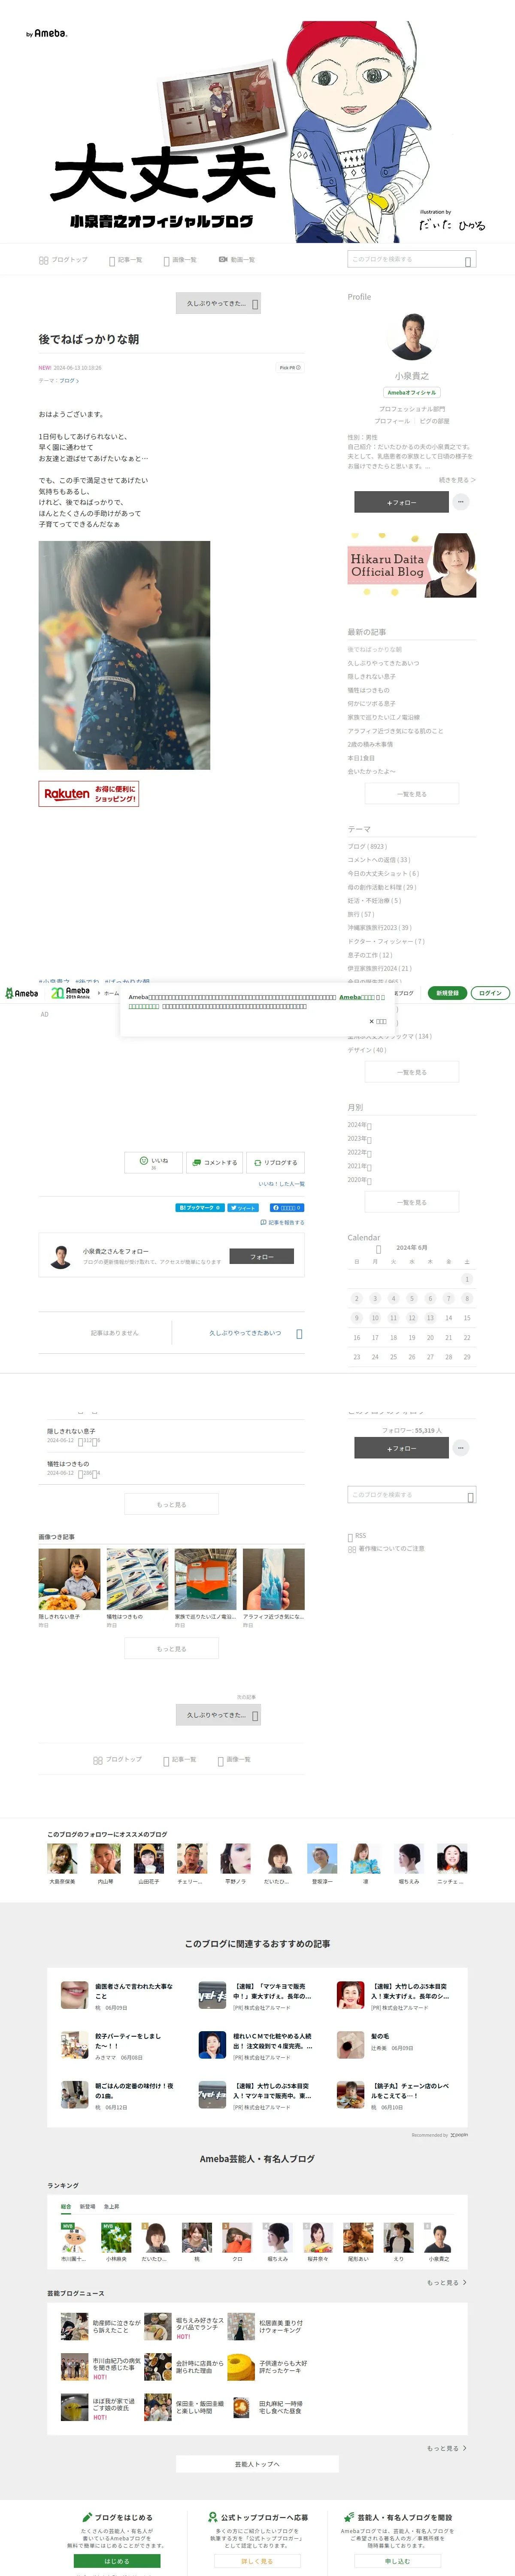
Task: Click the Amebaオフィシャル badge
Action: coord(411,392)
